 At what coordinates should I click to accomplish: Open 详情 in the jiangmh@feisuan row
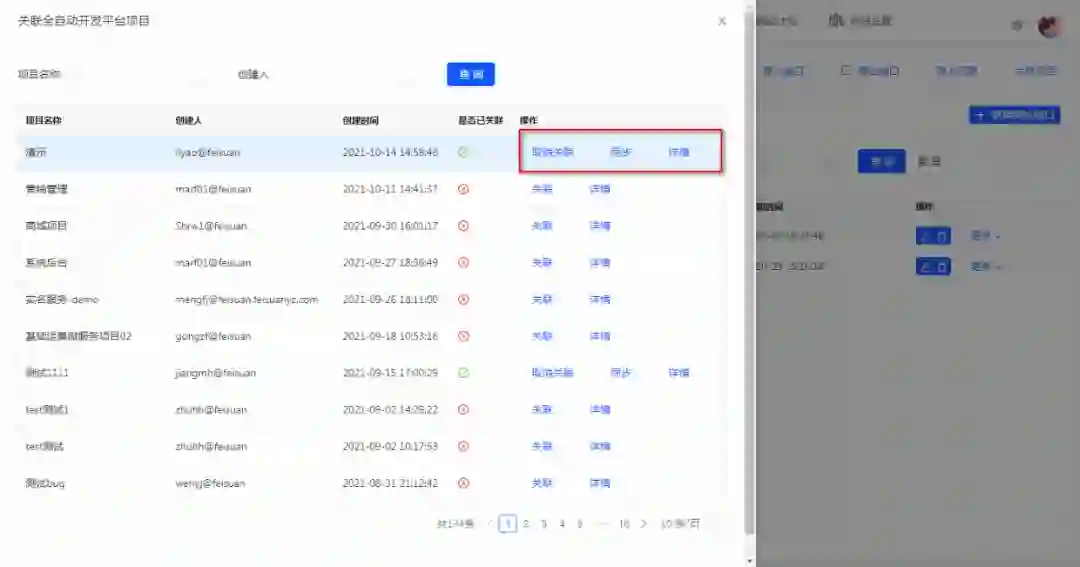coord(679,373)
